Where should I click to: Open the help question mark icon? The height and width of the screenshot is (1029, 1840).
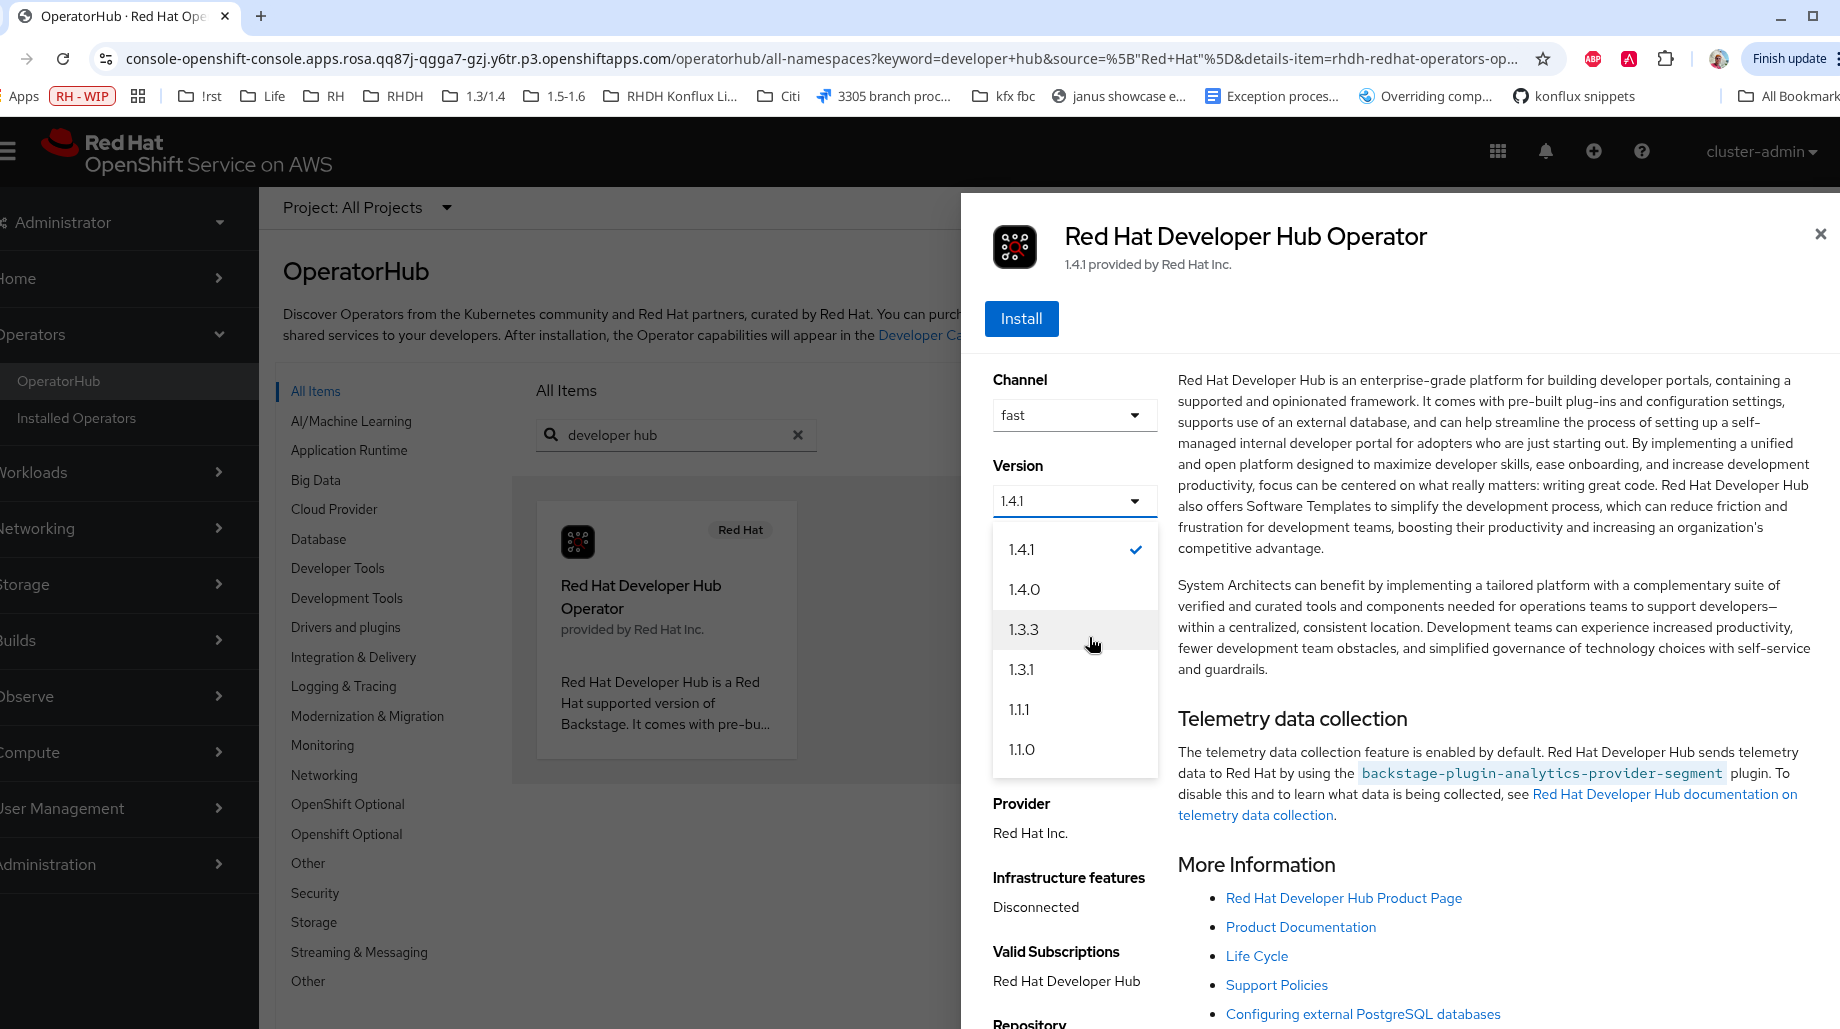1642,151
